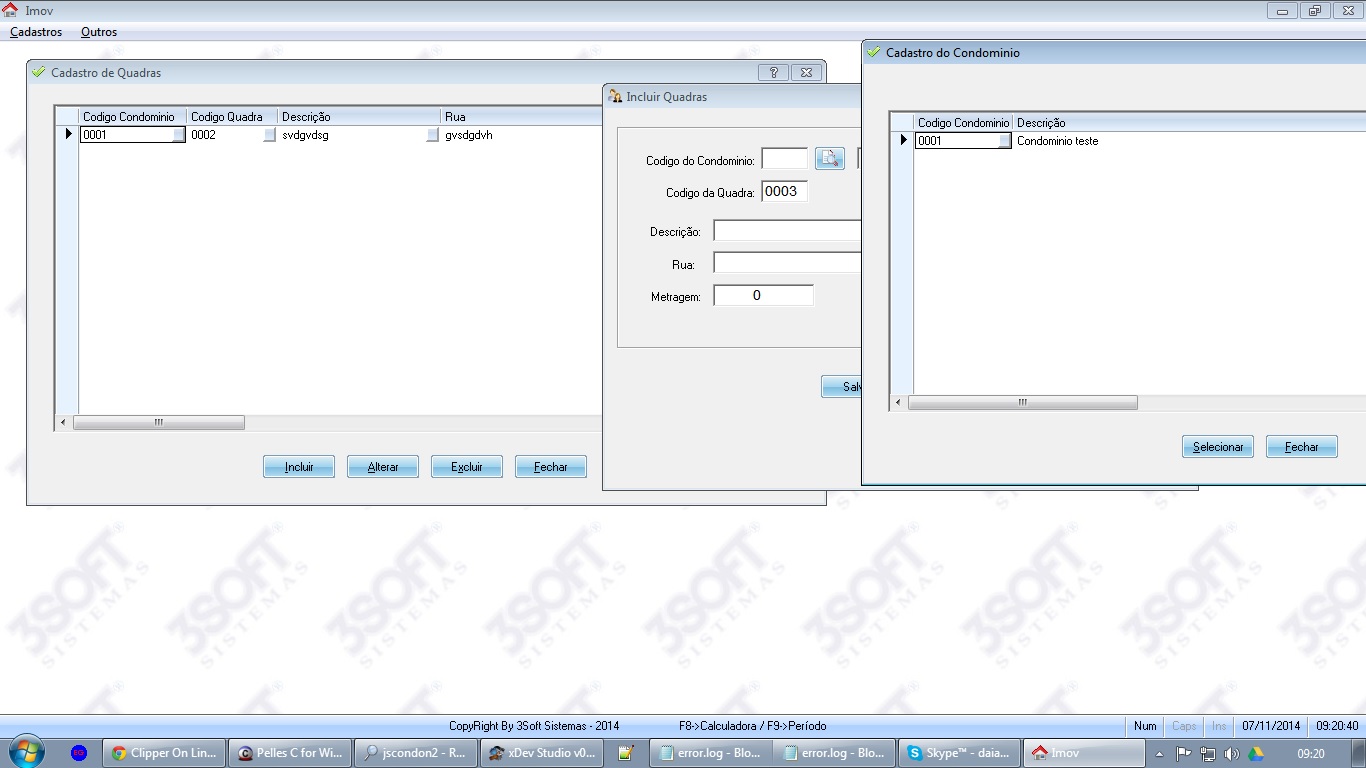Click the Alterar button
This screenshot has height=768, width=1366.
[383, 467]
